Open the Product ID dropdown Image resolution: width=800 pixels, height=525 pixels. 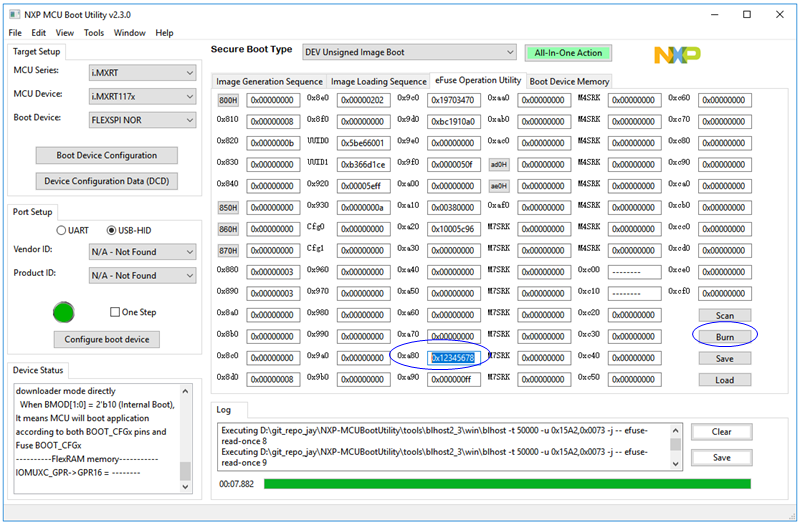click(x=142, y=276)
